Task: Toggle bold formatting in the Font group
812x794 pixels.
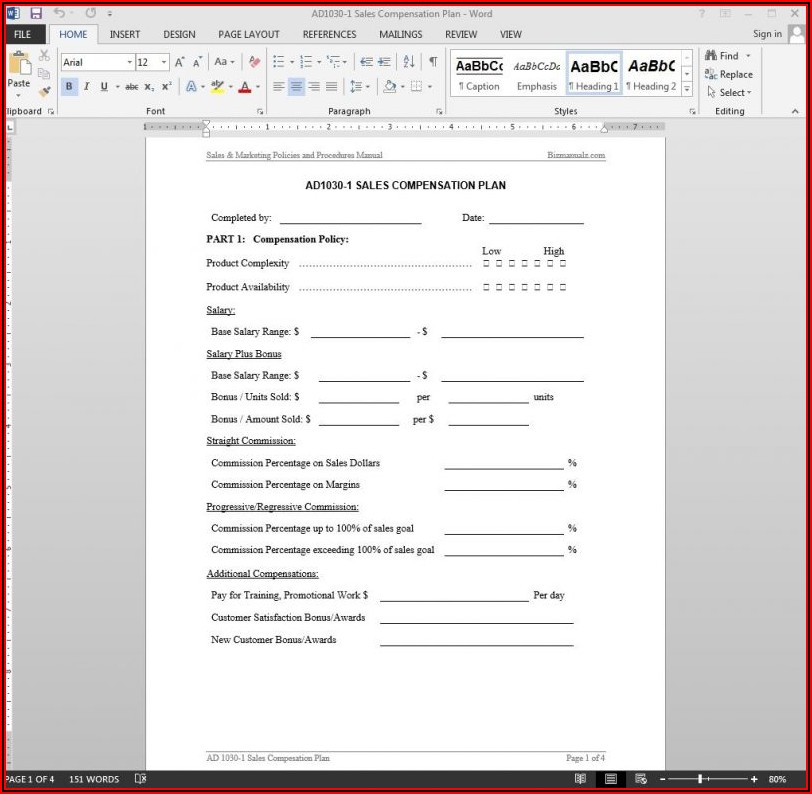Action: [69, 87]
